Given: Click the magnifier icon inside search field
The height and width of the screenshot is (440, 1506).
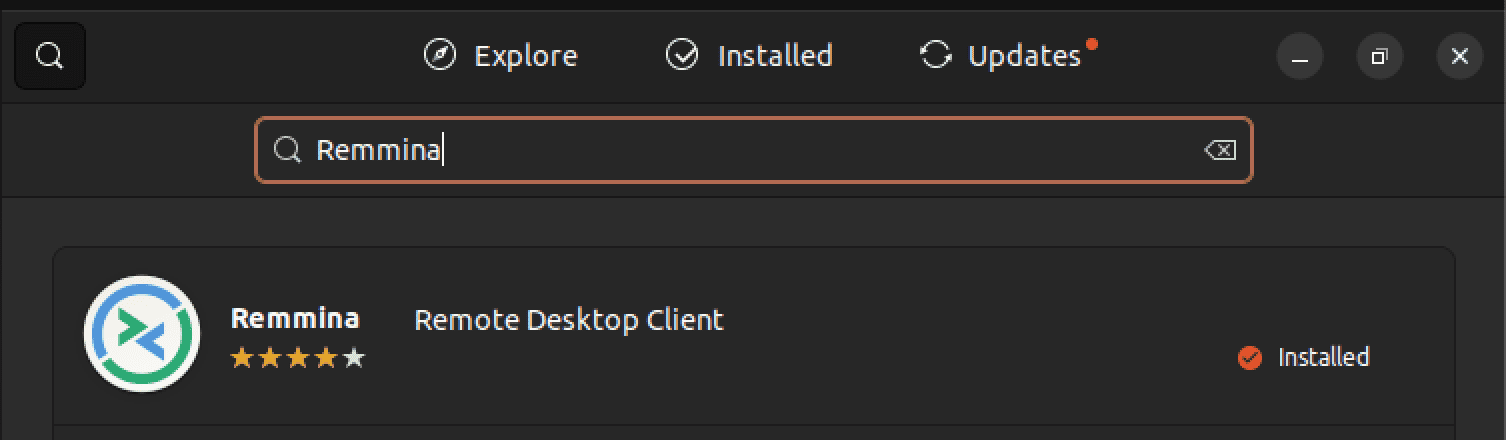Looking at the screenshot, I should click(x=288, y=150).
